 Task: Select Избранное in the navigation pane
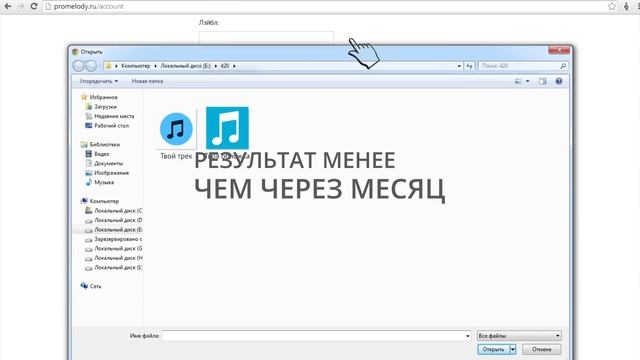click(x=104, y=97)
